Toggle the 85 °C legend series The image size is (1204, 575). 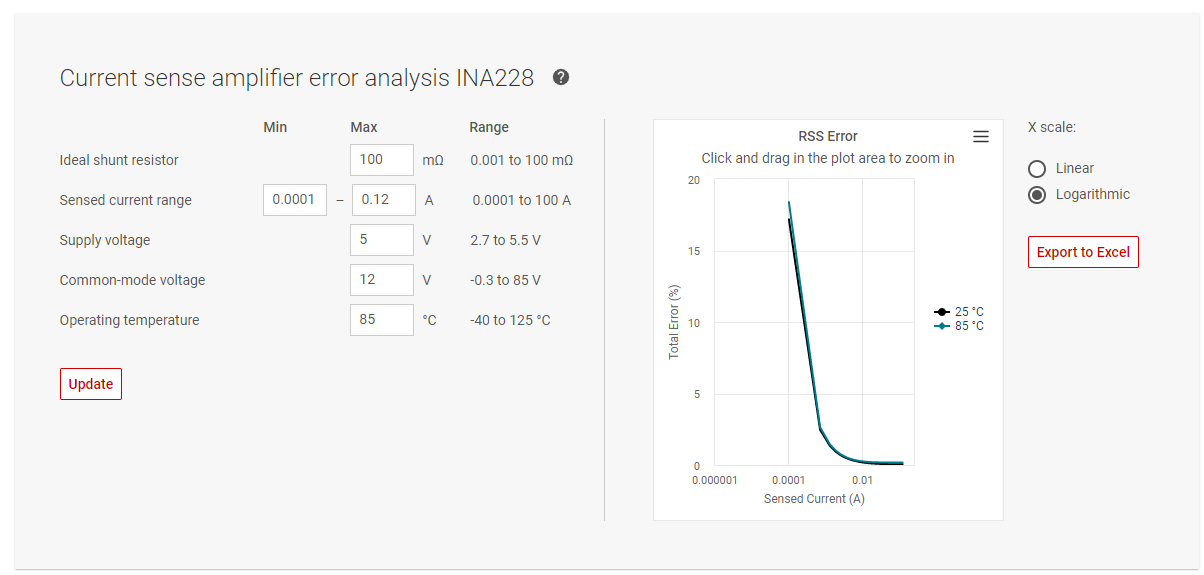959,326
